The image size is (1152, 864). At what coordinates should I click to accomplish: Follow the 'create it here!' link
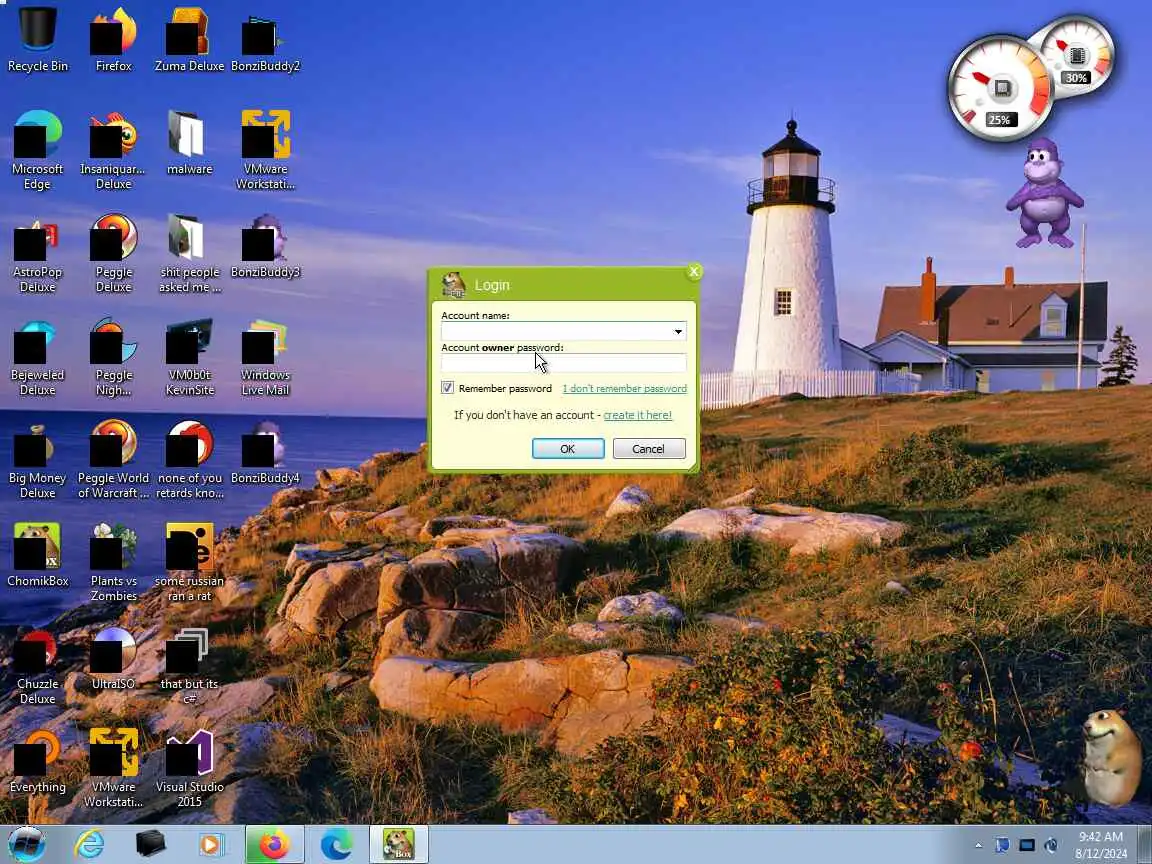[638, 415]
